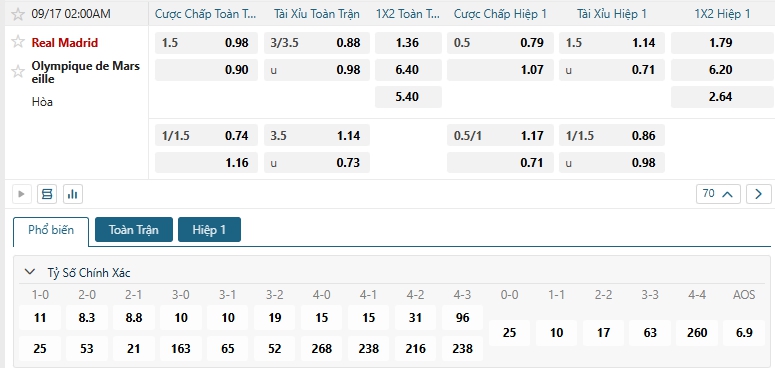Image resolution: width=775 pixels, height=368 pixels.
Task: Click the live stream play icon
Action: click(22, 194)
